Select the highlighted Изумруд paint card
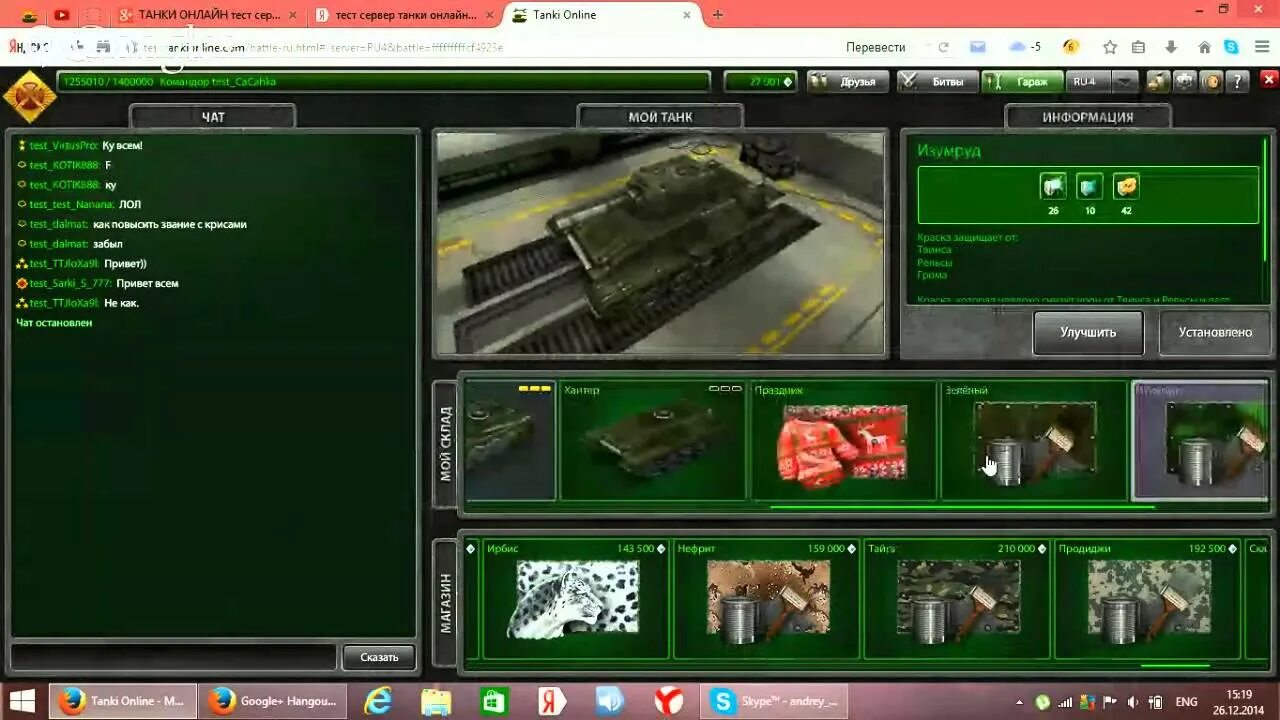This screenshot has width=1280, height=720. pos(1201,440)
